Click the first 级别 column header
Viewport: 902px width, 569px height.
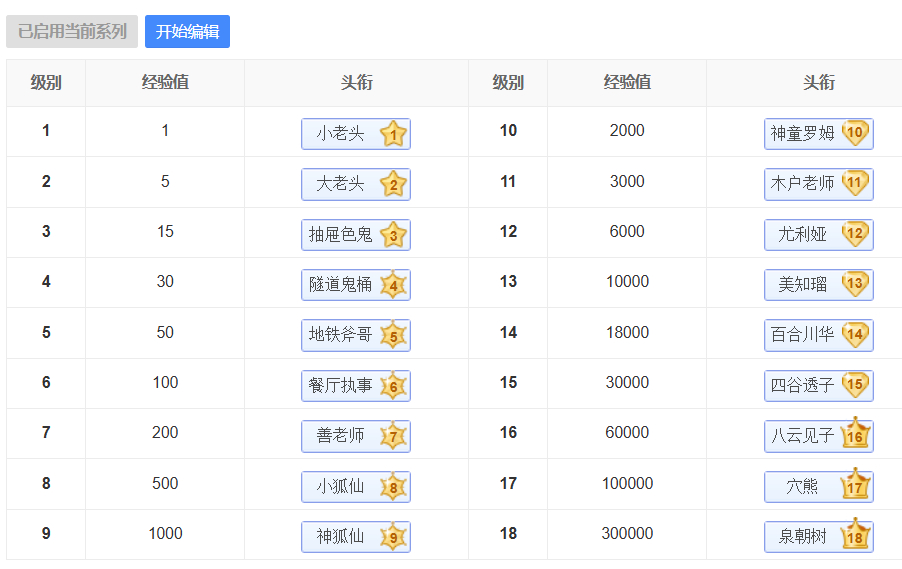46,83
